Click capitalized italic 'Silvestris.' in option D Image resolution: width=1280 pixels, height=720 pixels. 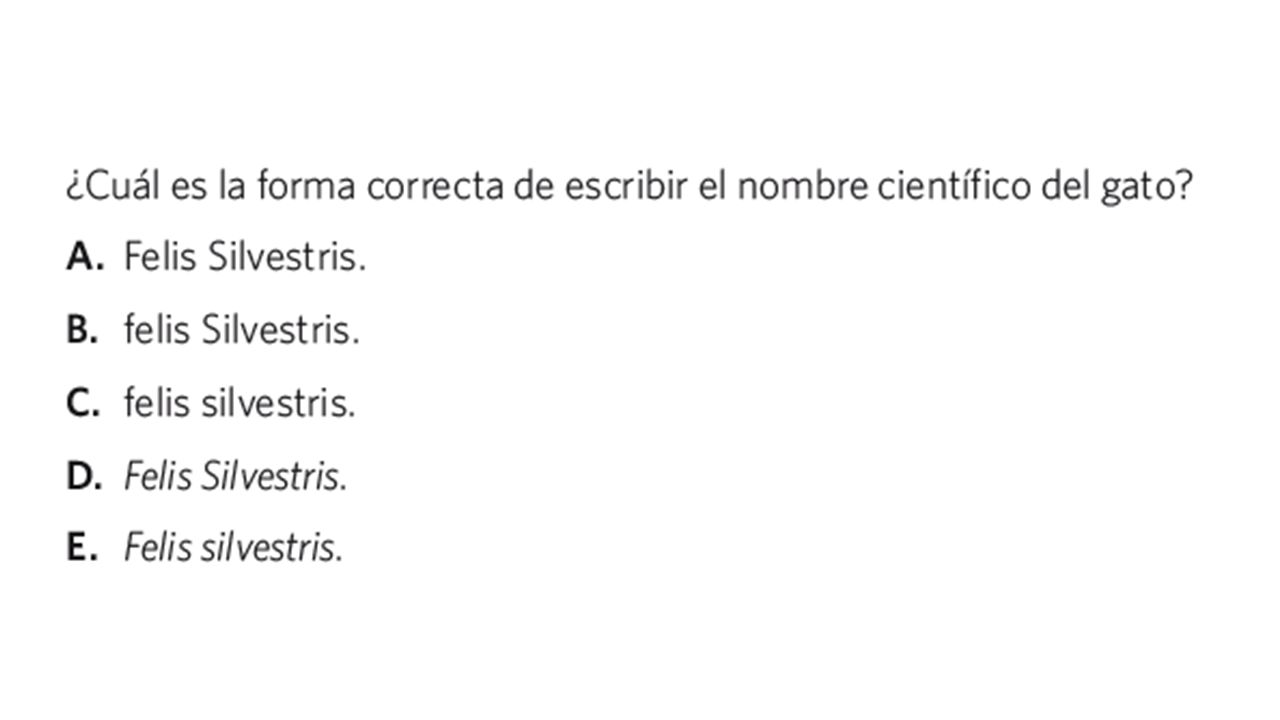point(274,476)
